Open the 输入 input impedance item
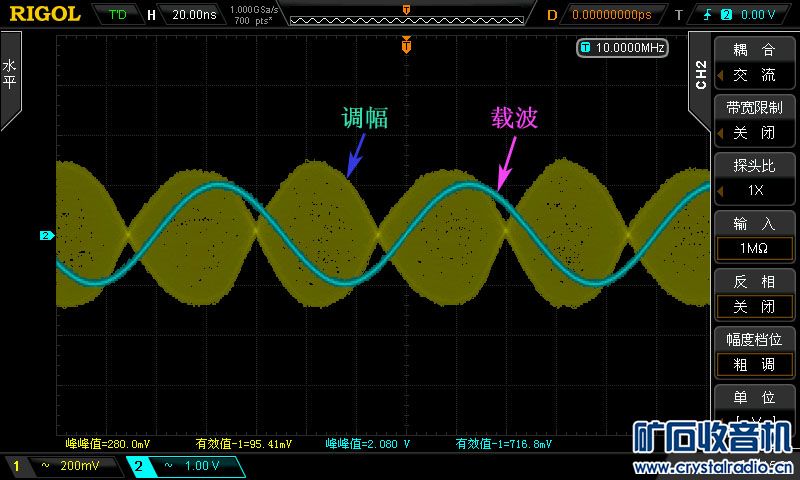800x480 pixels. click(754, 223)
